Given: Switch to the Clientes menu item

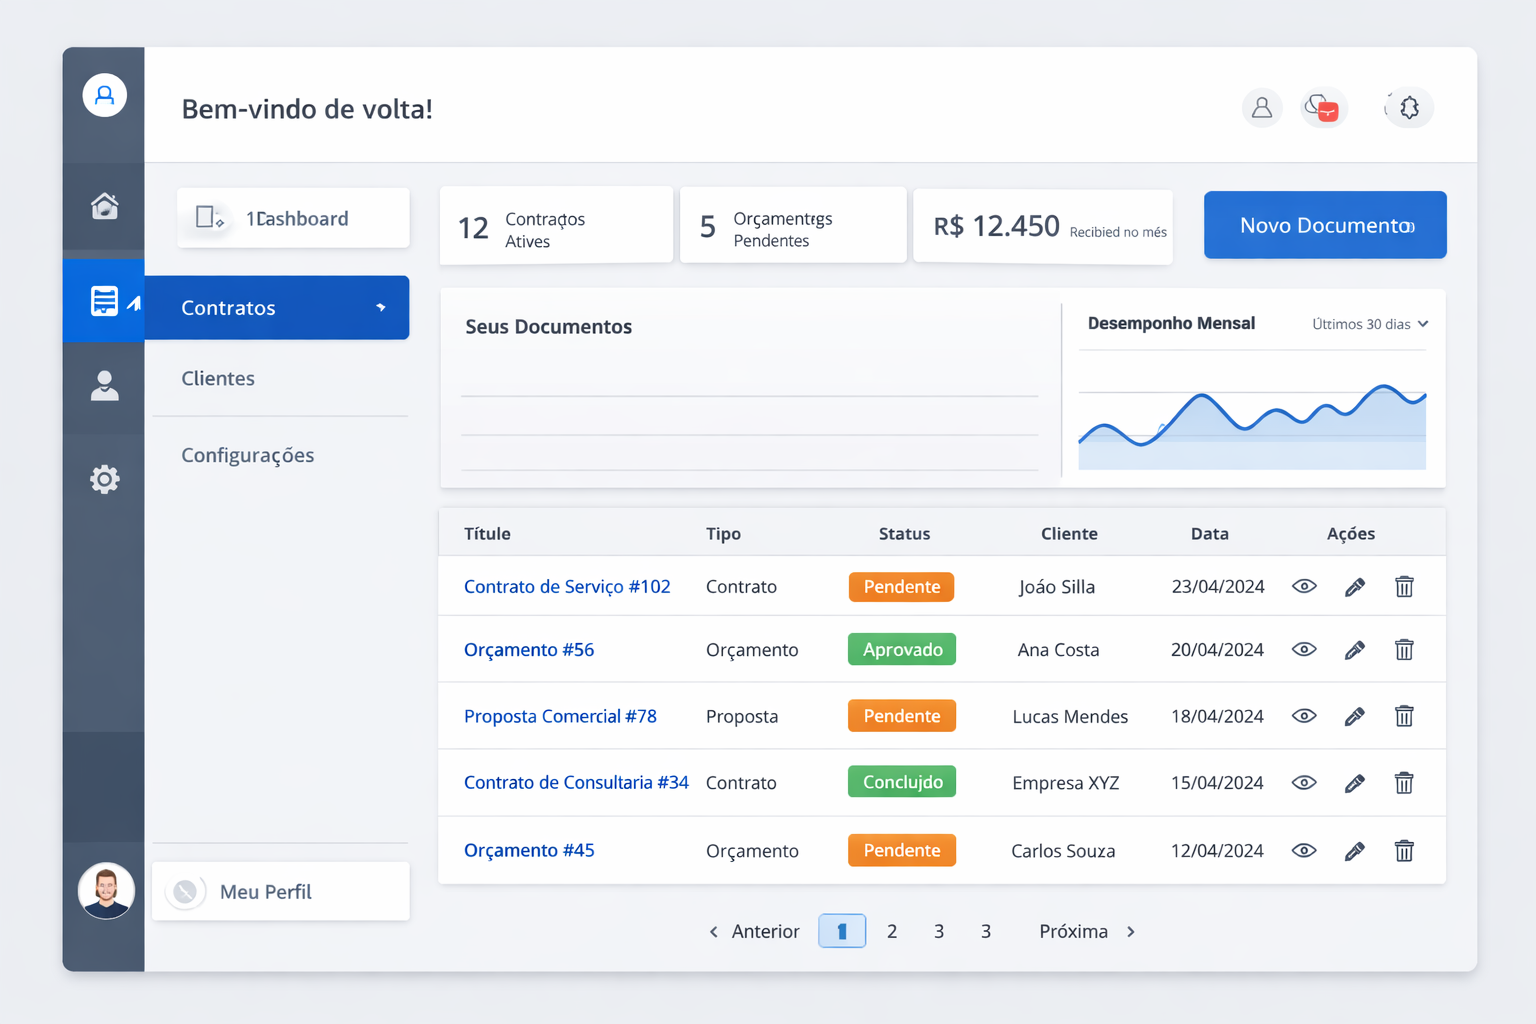Looking at the screenshot, I should click(217, 378).
